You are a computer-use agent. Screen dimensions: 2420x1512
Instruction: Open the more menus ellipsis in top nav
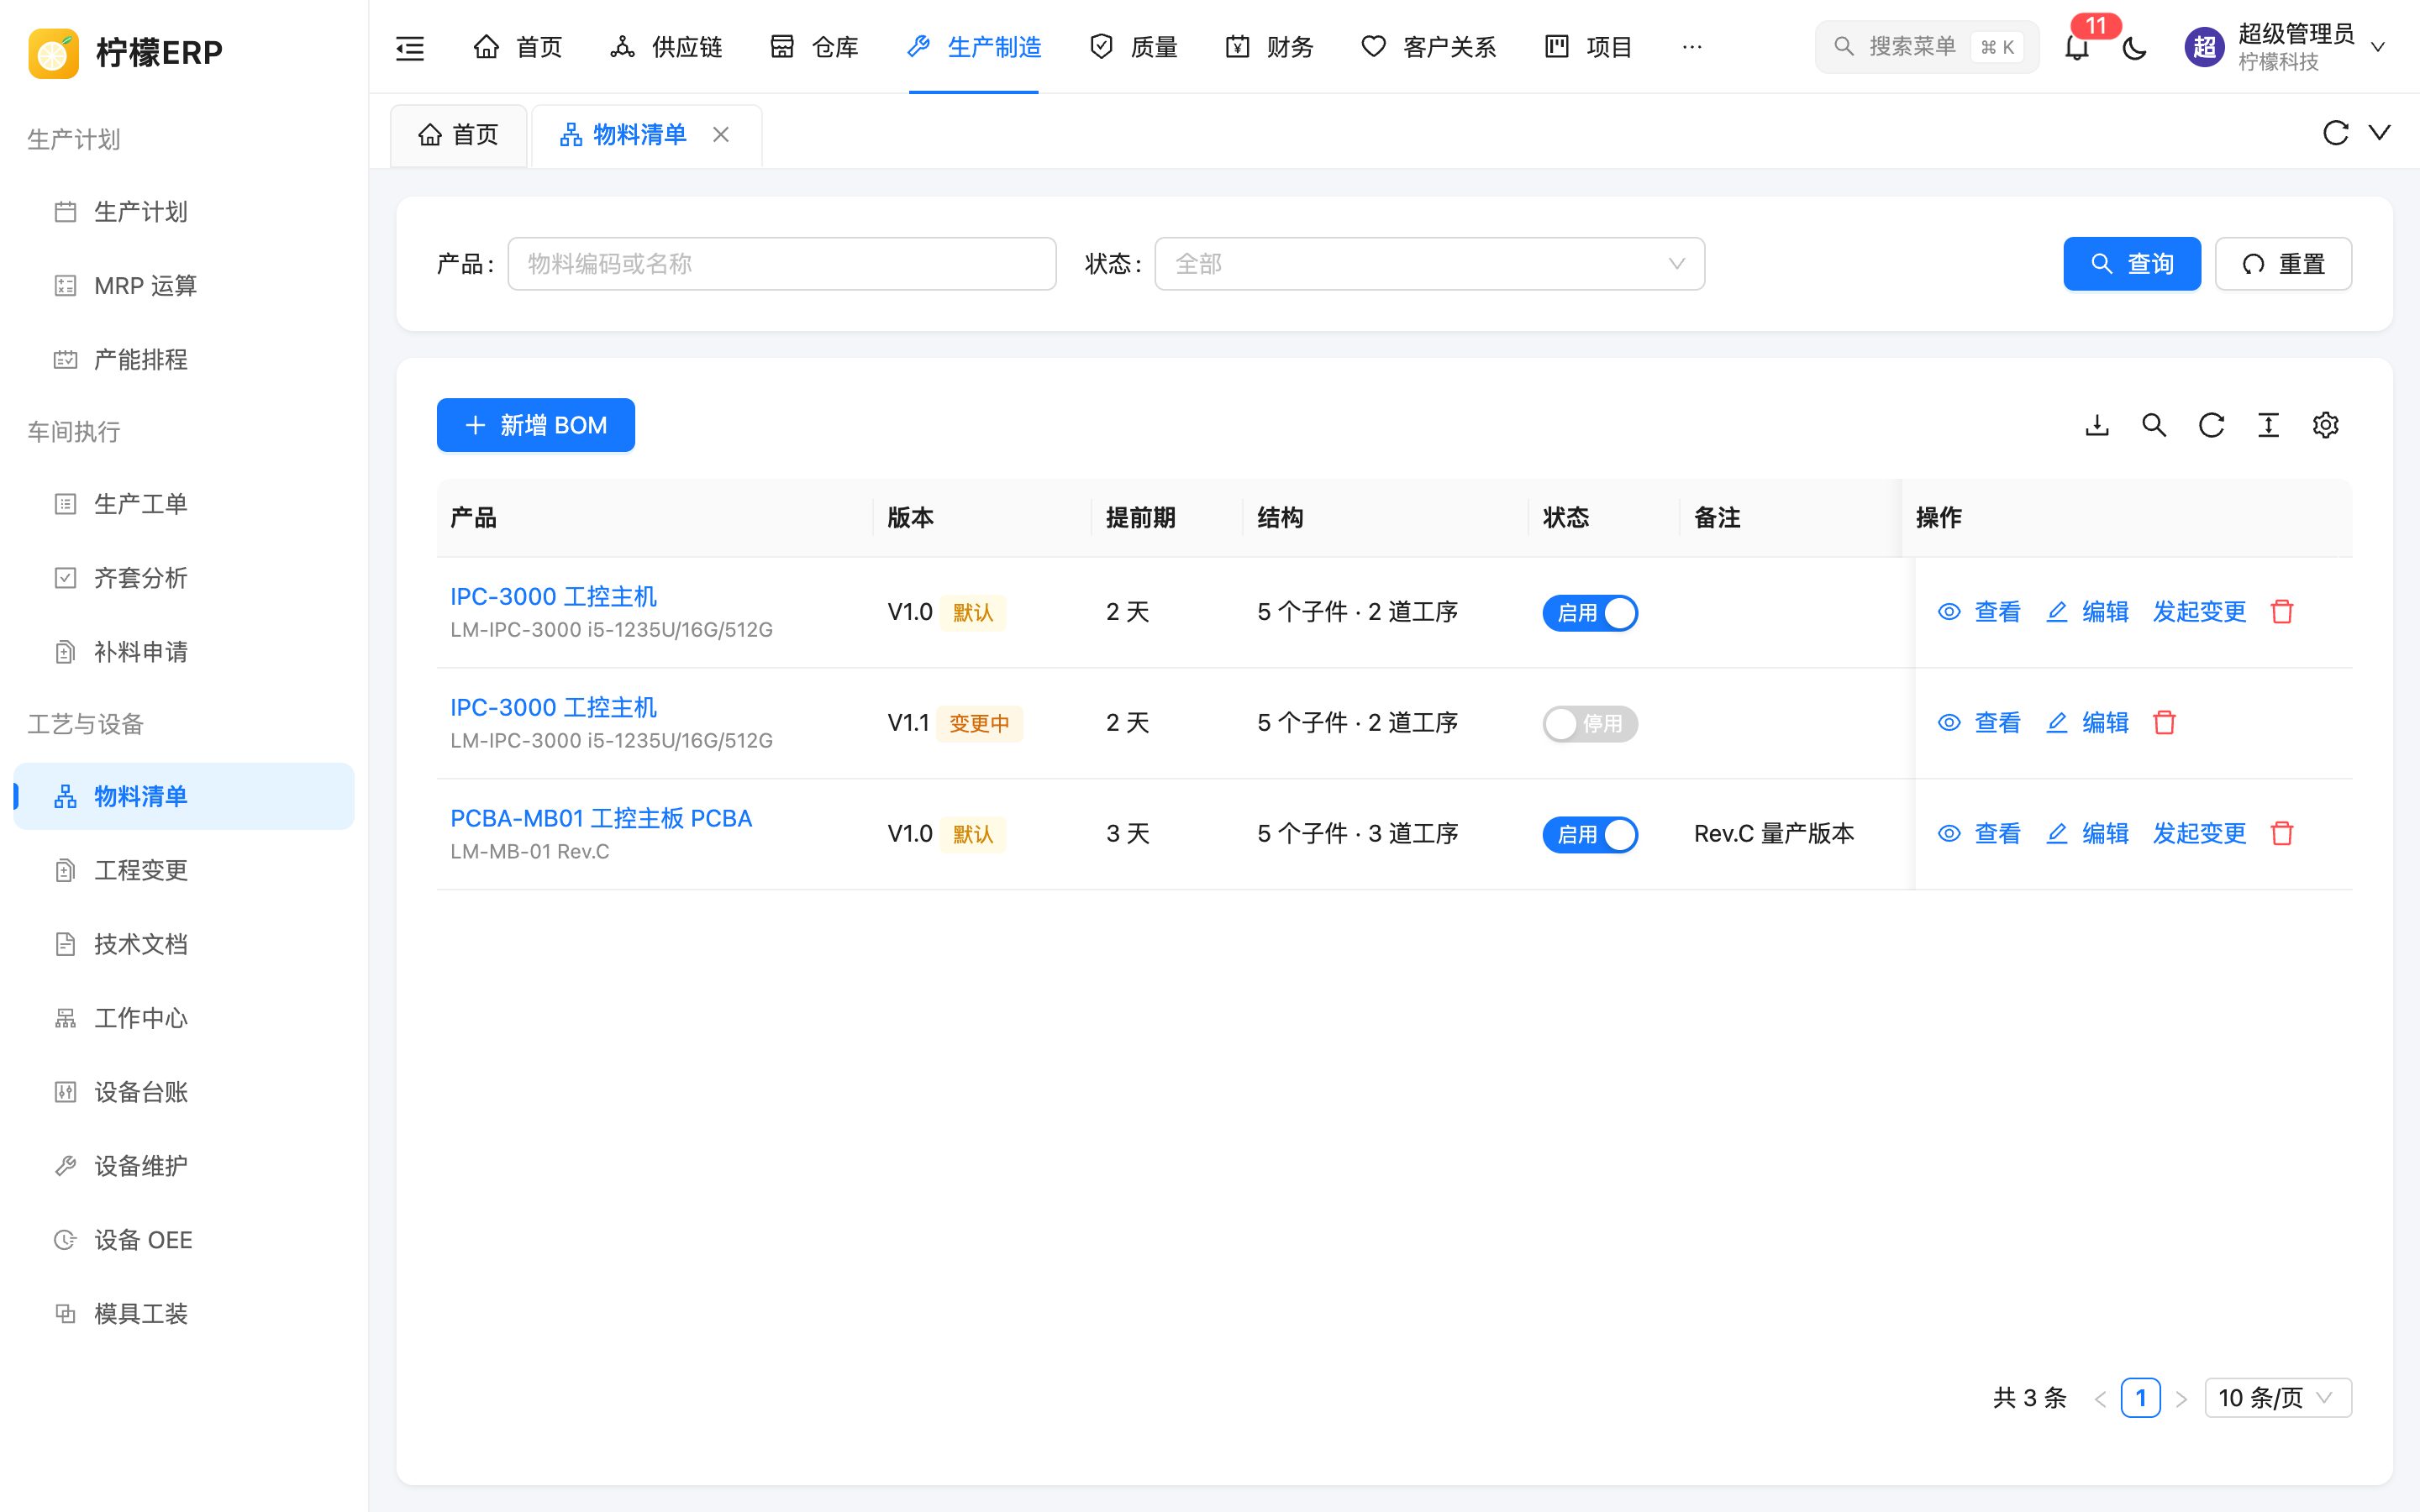(1692, 47)
